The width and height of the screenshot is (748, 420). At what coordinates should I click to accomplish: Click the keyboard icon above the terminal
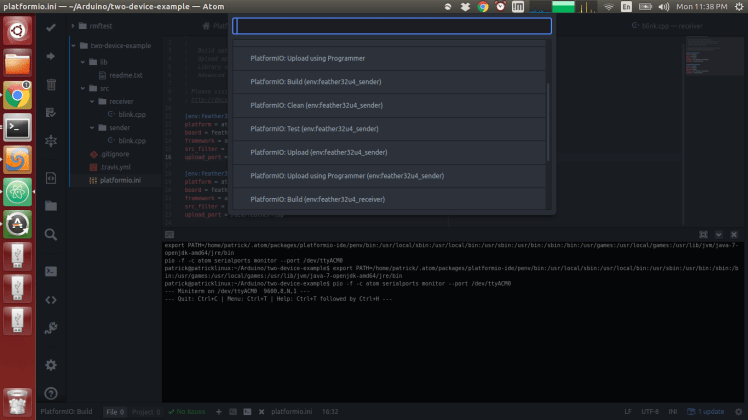click(x=169, y=234)
